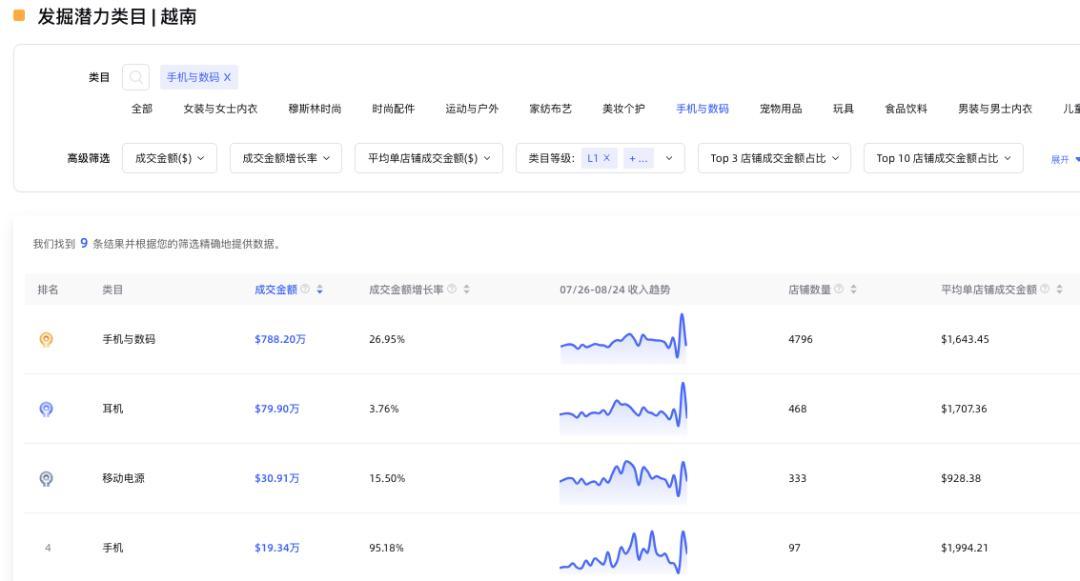Click the 移动电源 row category name
Viewport: 1080px width, 581px height.
tap(123, 478)
